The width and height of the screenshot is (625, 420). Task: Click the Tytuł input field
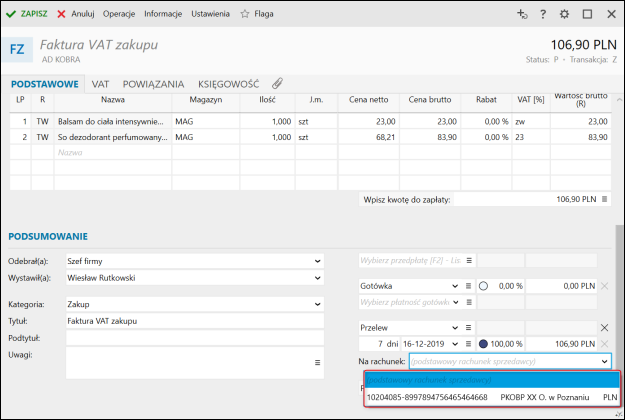tap(195, 321)
